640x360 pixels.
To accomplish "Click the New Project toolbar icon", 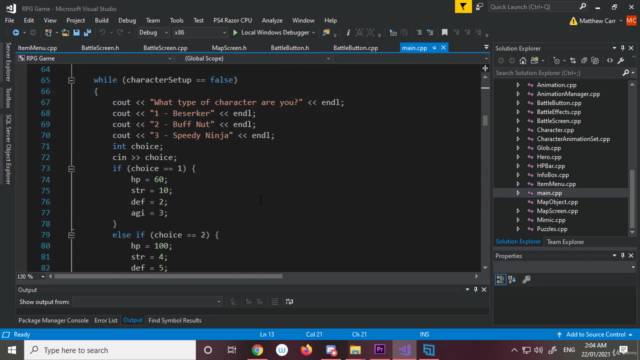I will click(x=48, y=33).
